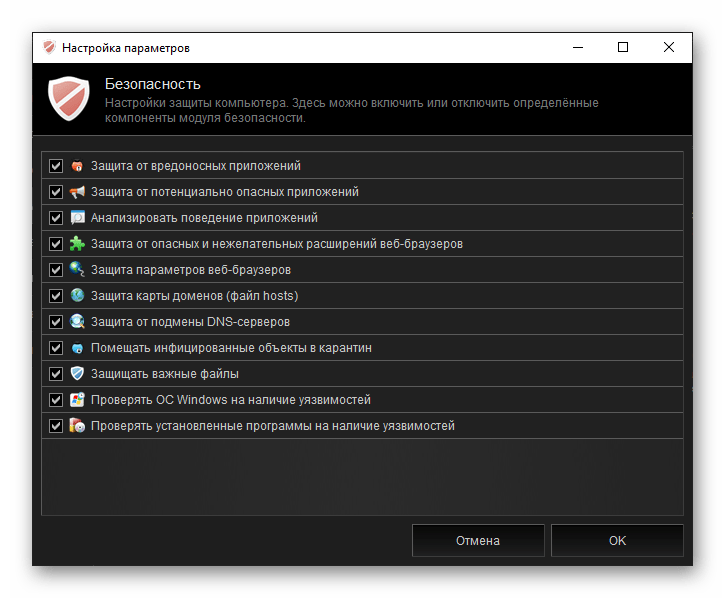Select the text Анализировать поведение приложений

point(204,217)
